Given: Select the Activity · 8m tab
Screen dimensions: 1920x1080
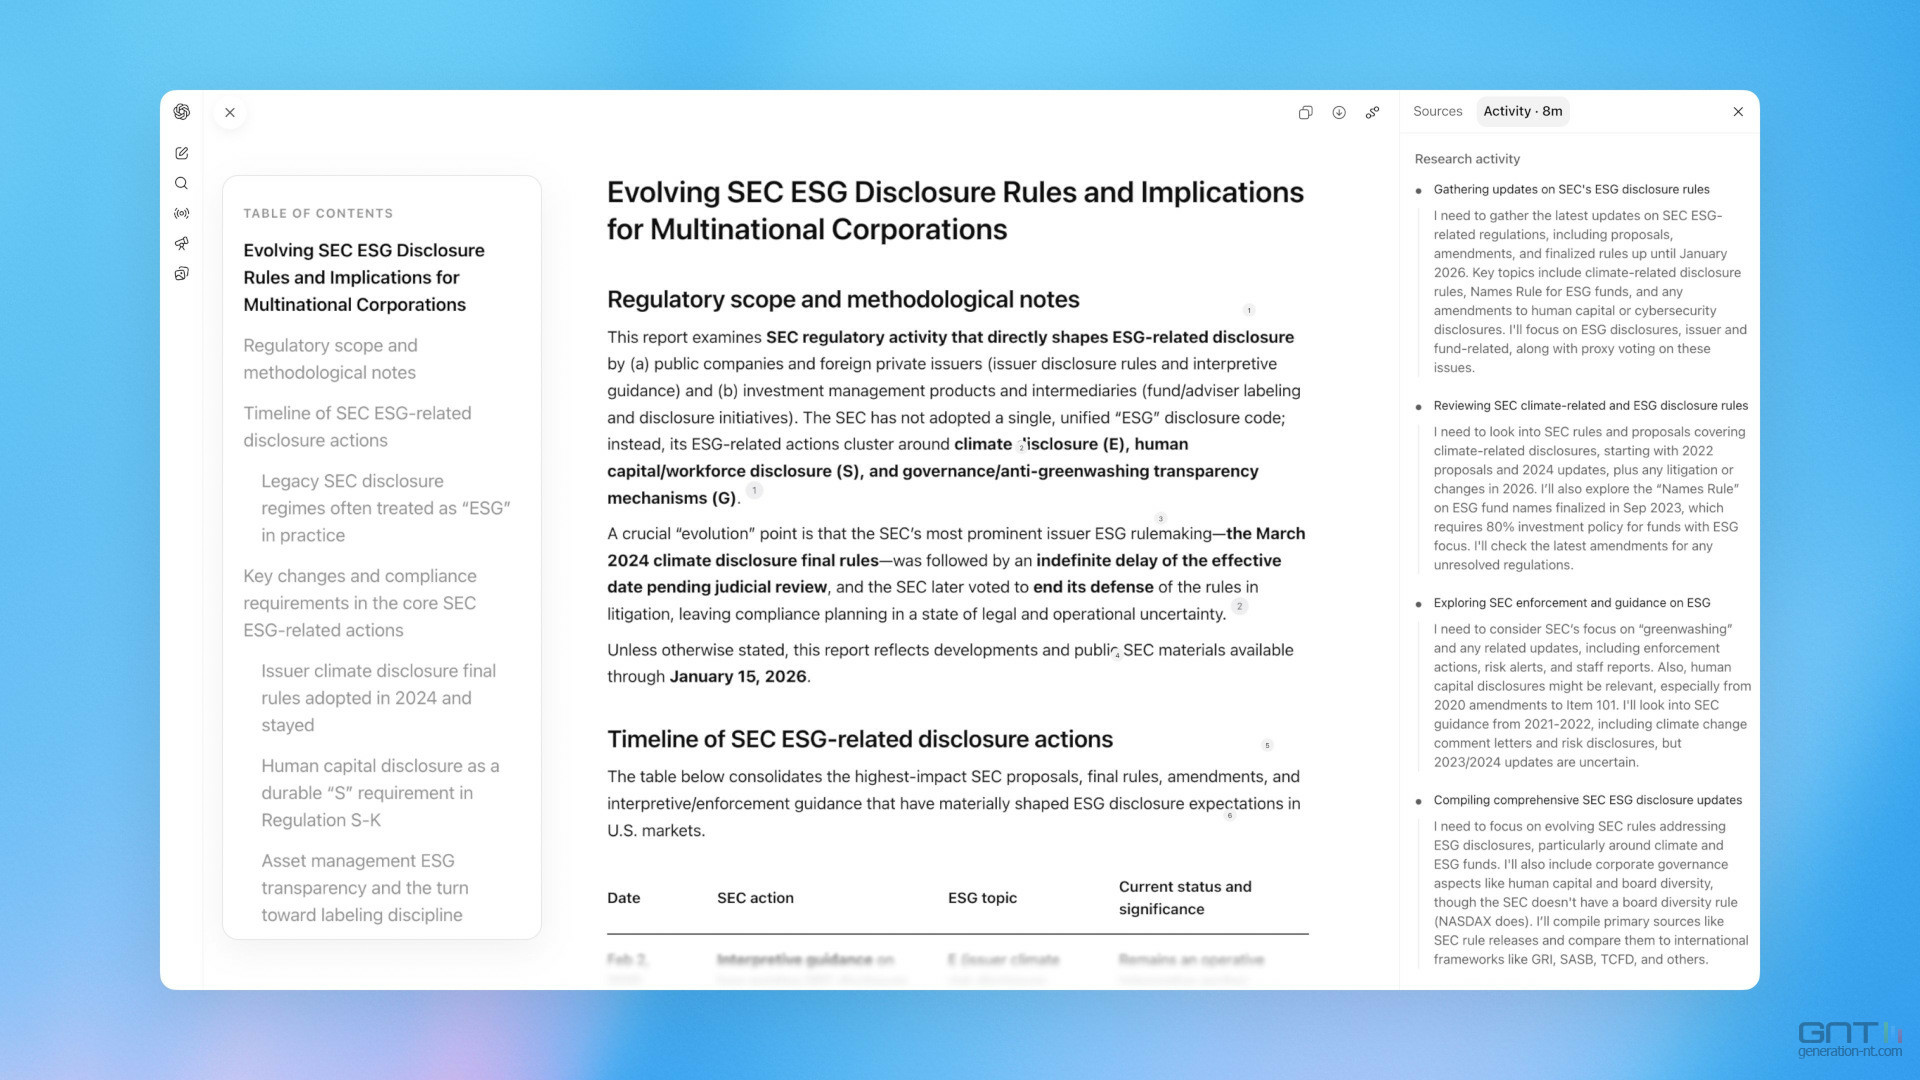Looking at the screenshot, I should 1522,111.
